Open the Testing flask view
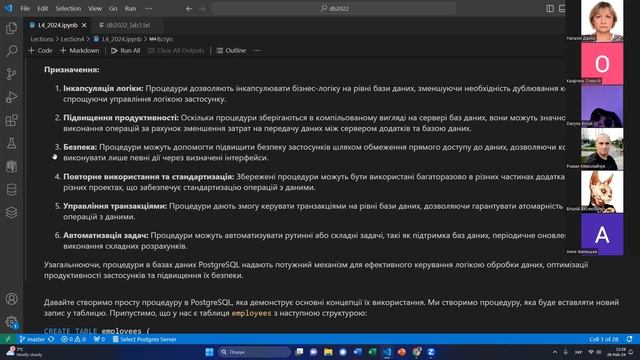Image resolution: width=640 pixels, height=360 pixels. click(x=11, y=143)
